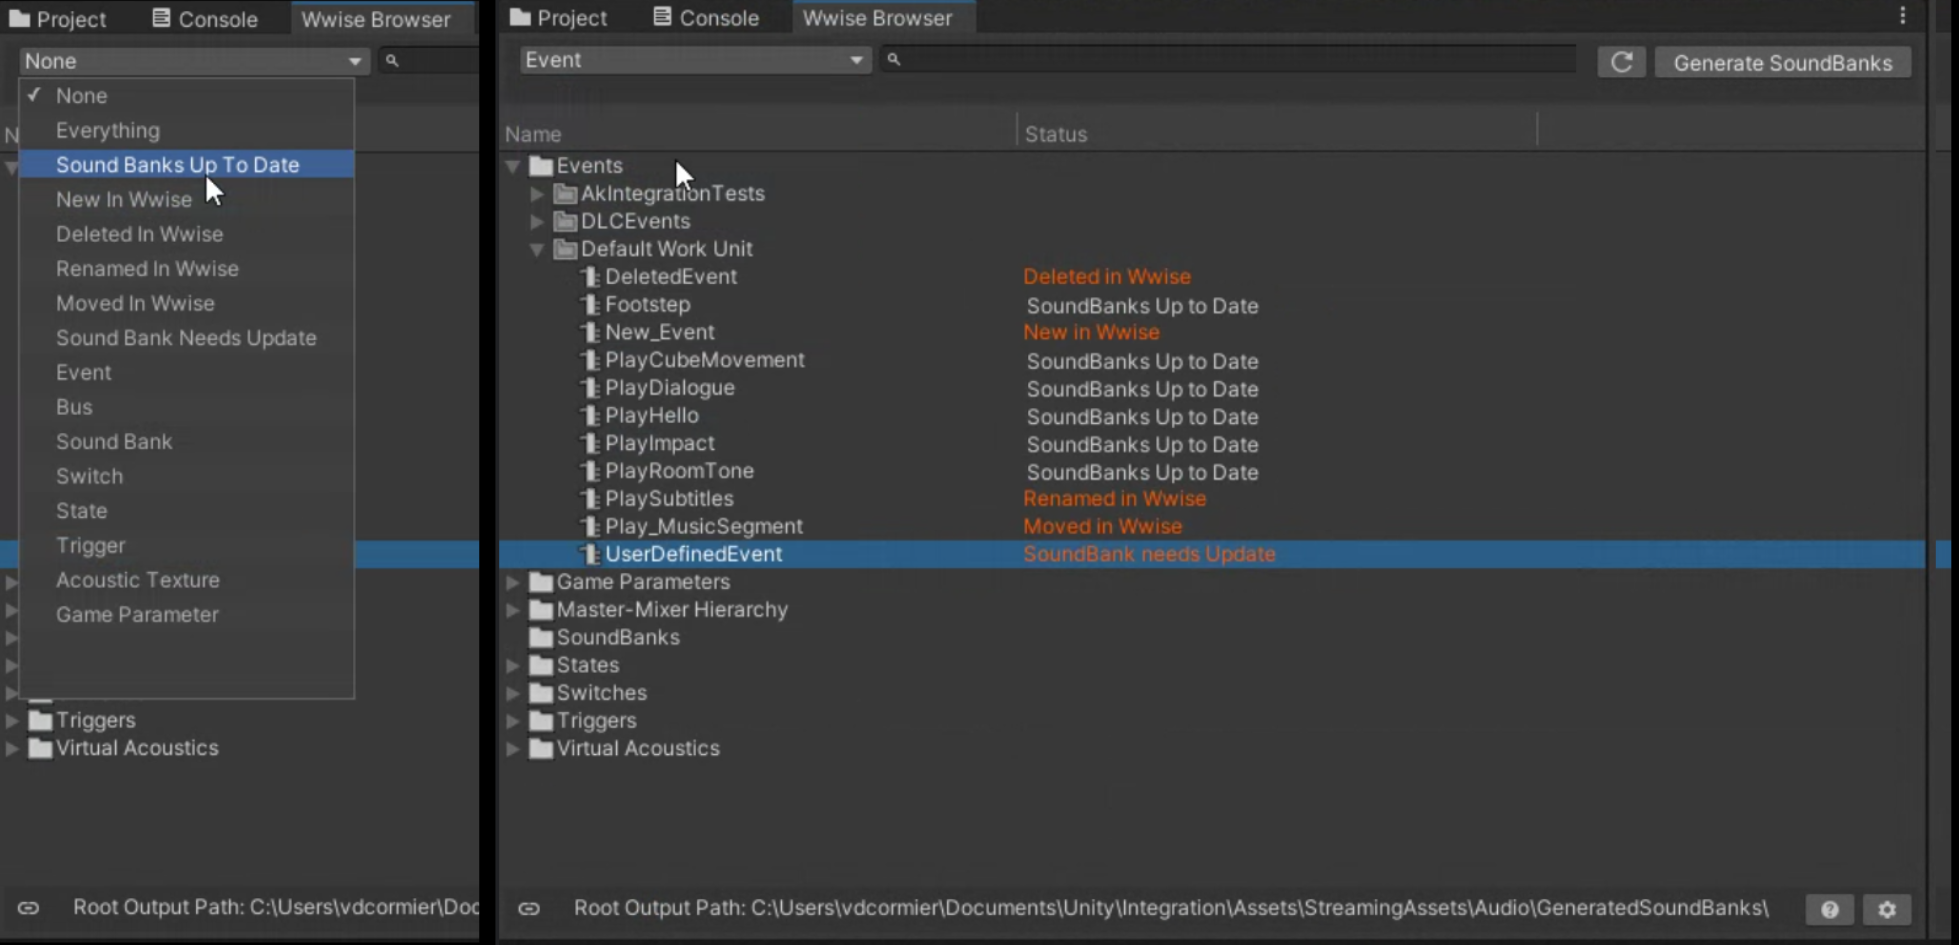Click the link icon before right Root Output Path
The width and height of the screenshot is (1959, 945).
point(529,908)
